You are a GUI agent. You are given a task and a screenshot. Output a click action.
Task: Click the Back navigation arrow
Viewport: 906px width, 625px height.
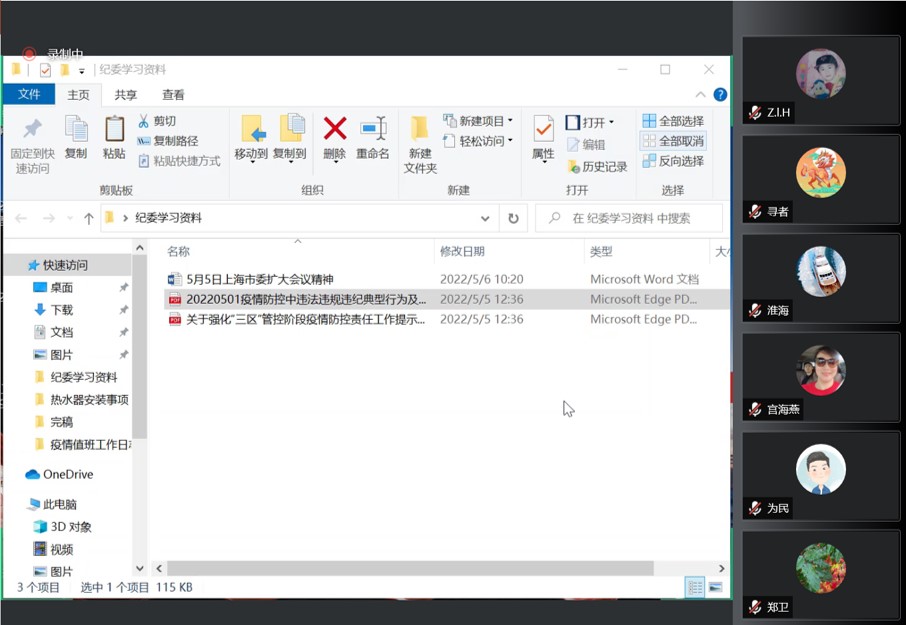pos(21,218)
